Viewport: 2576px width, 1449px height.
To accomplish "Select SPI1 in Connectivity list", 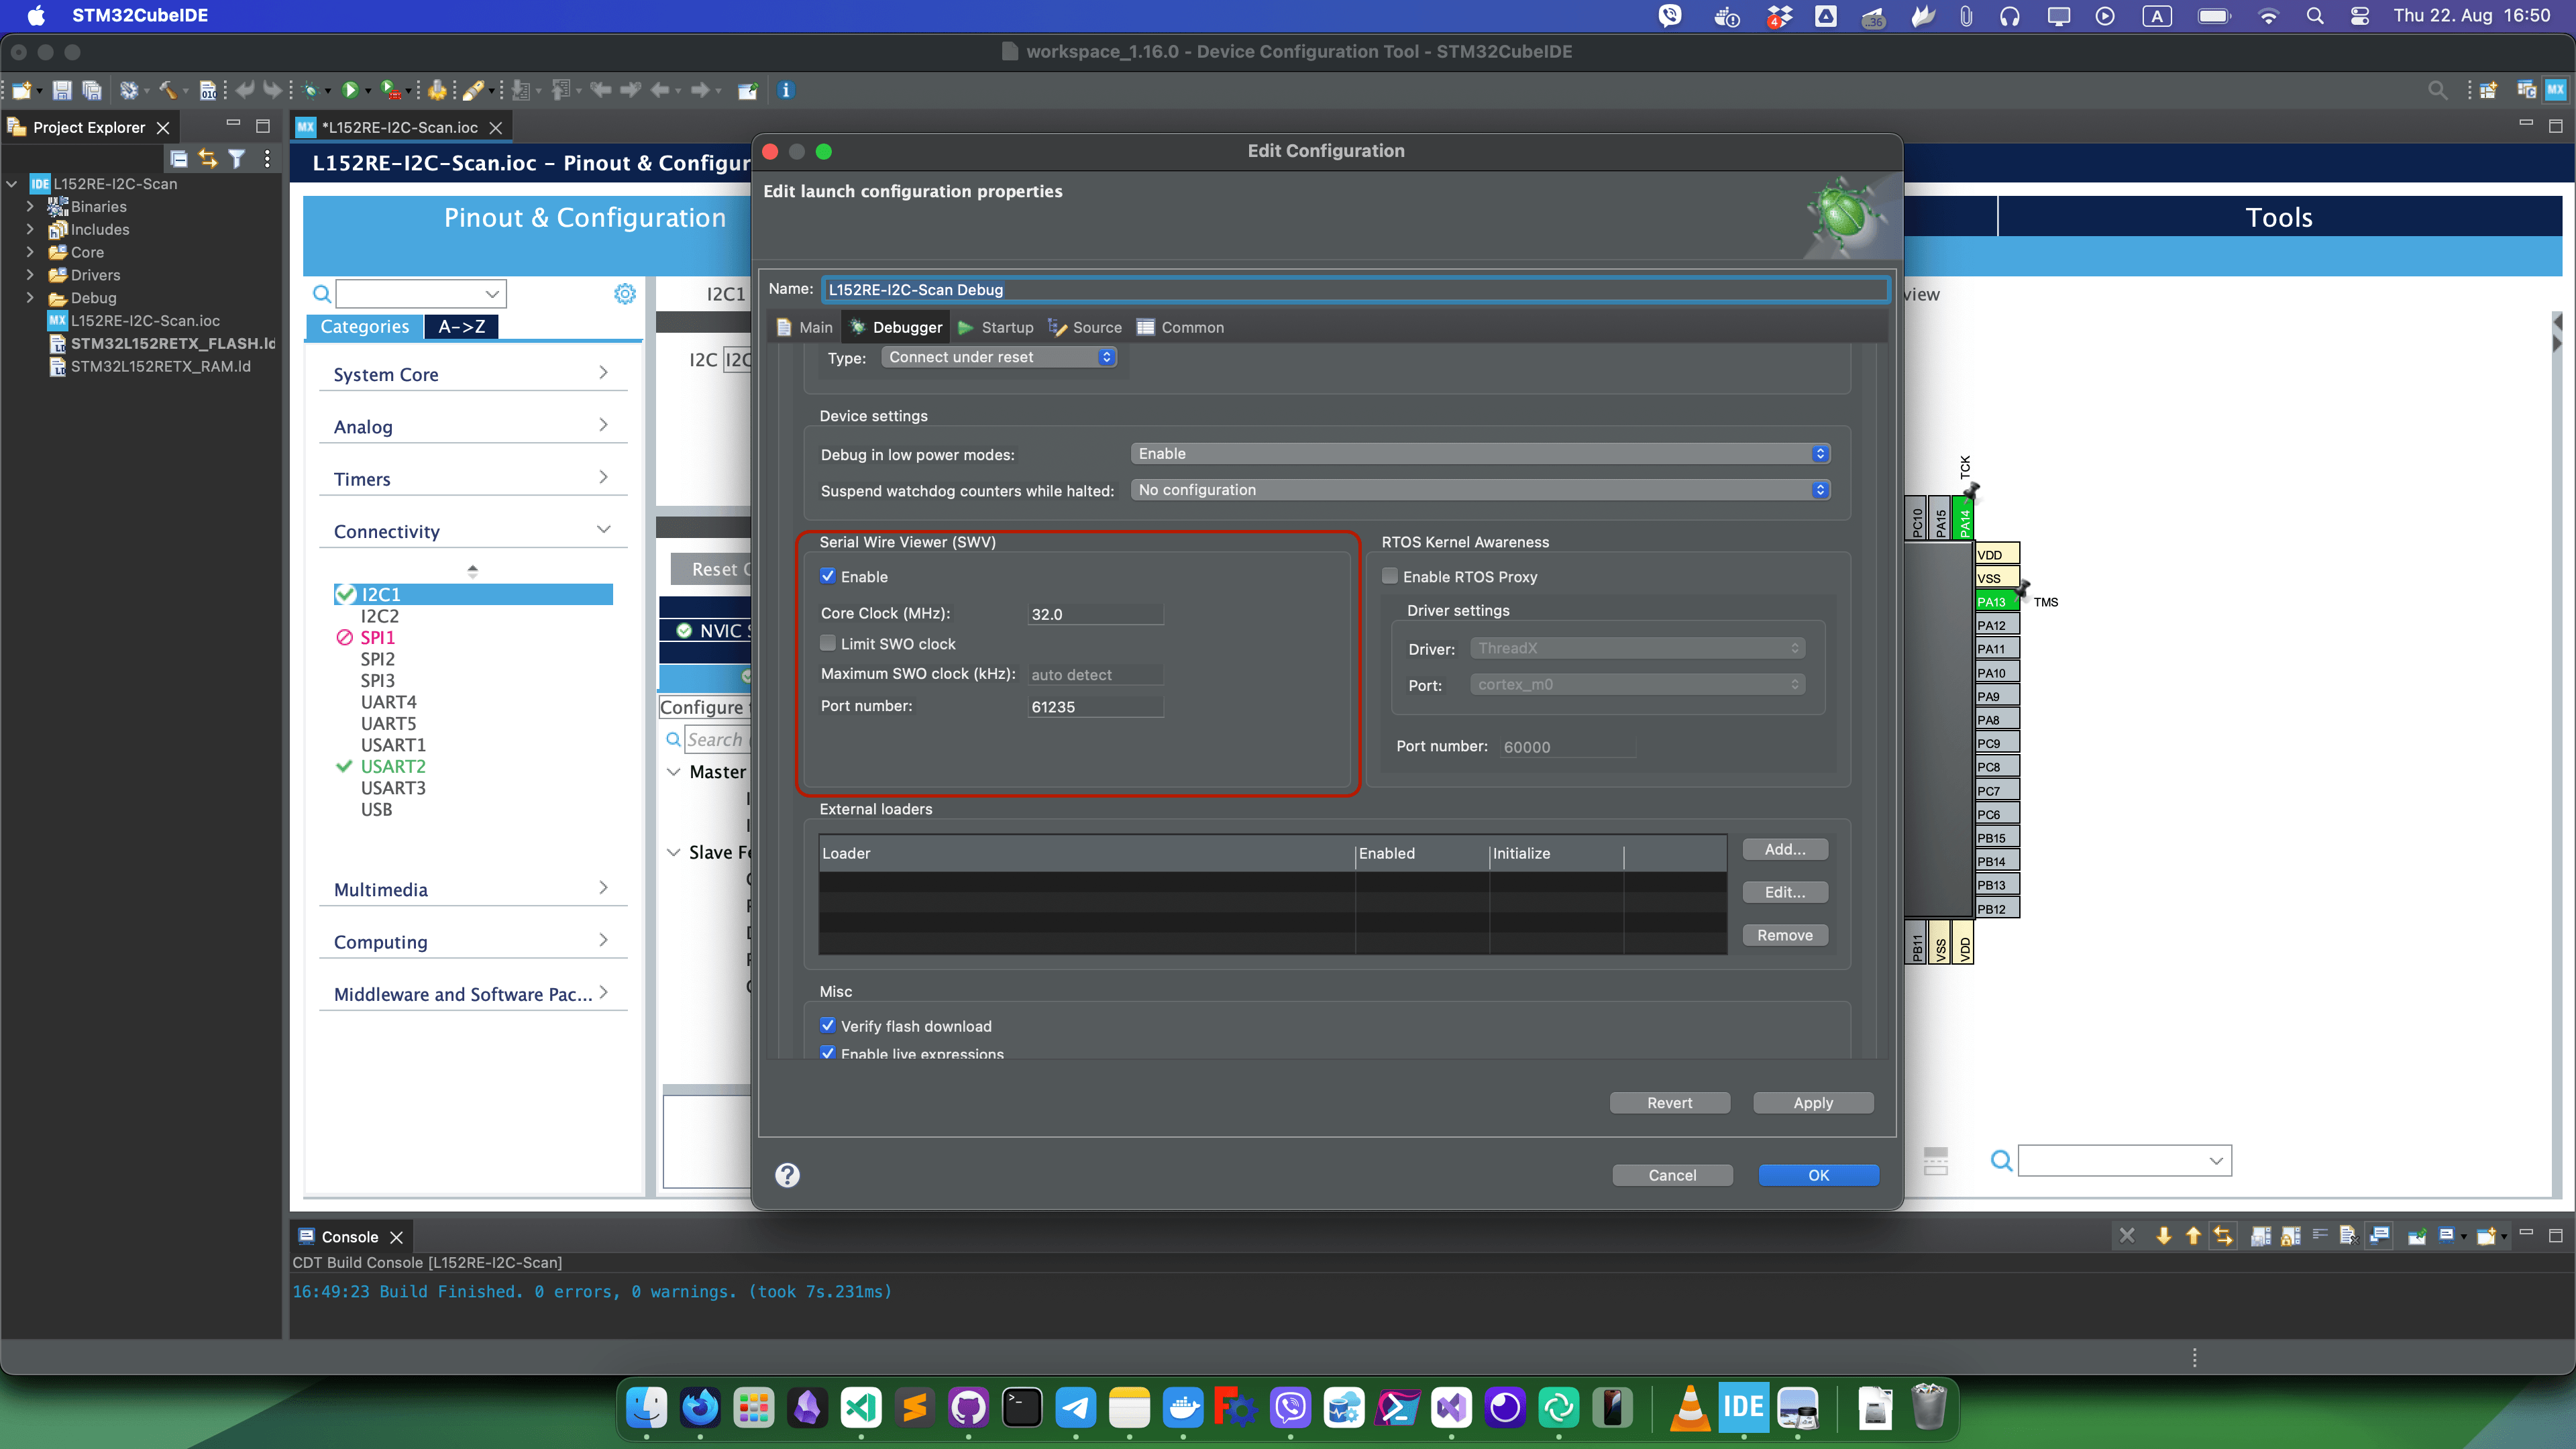I will pos(378,637).
